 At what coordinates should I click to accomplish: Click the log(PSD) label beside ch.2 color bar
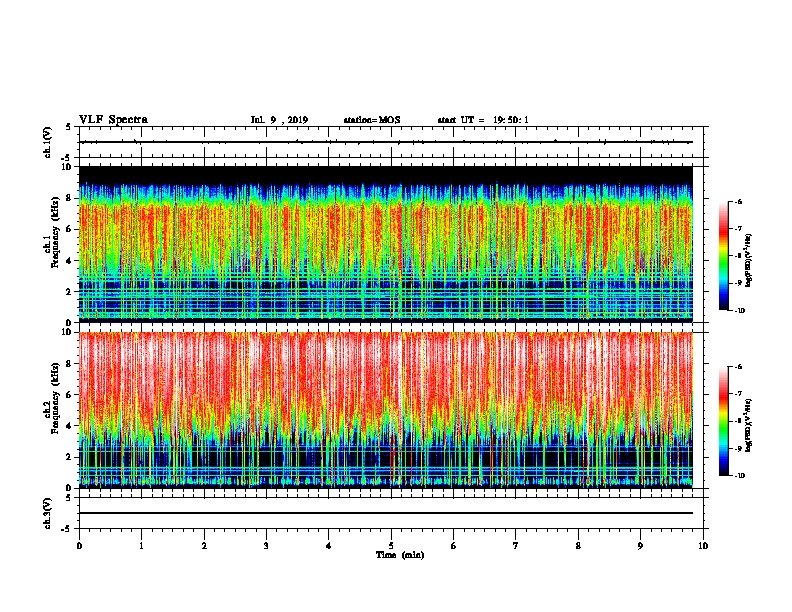pos(749,425)
